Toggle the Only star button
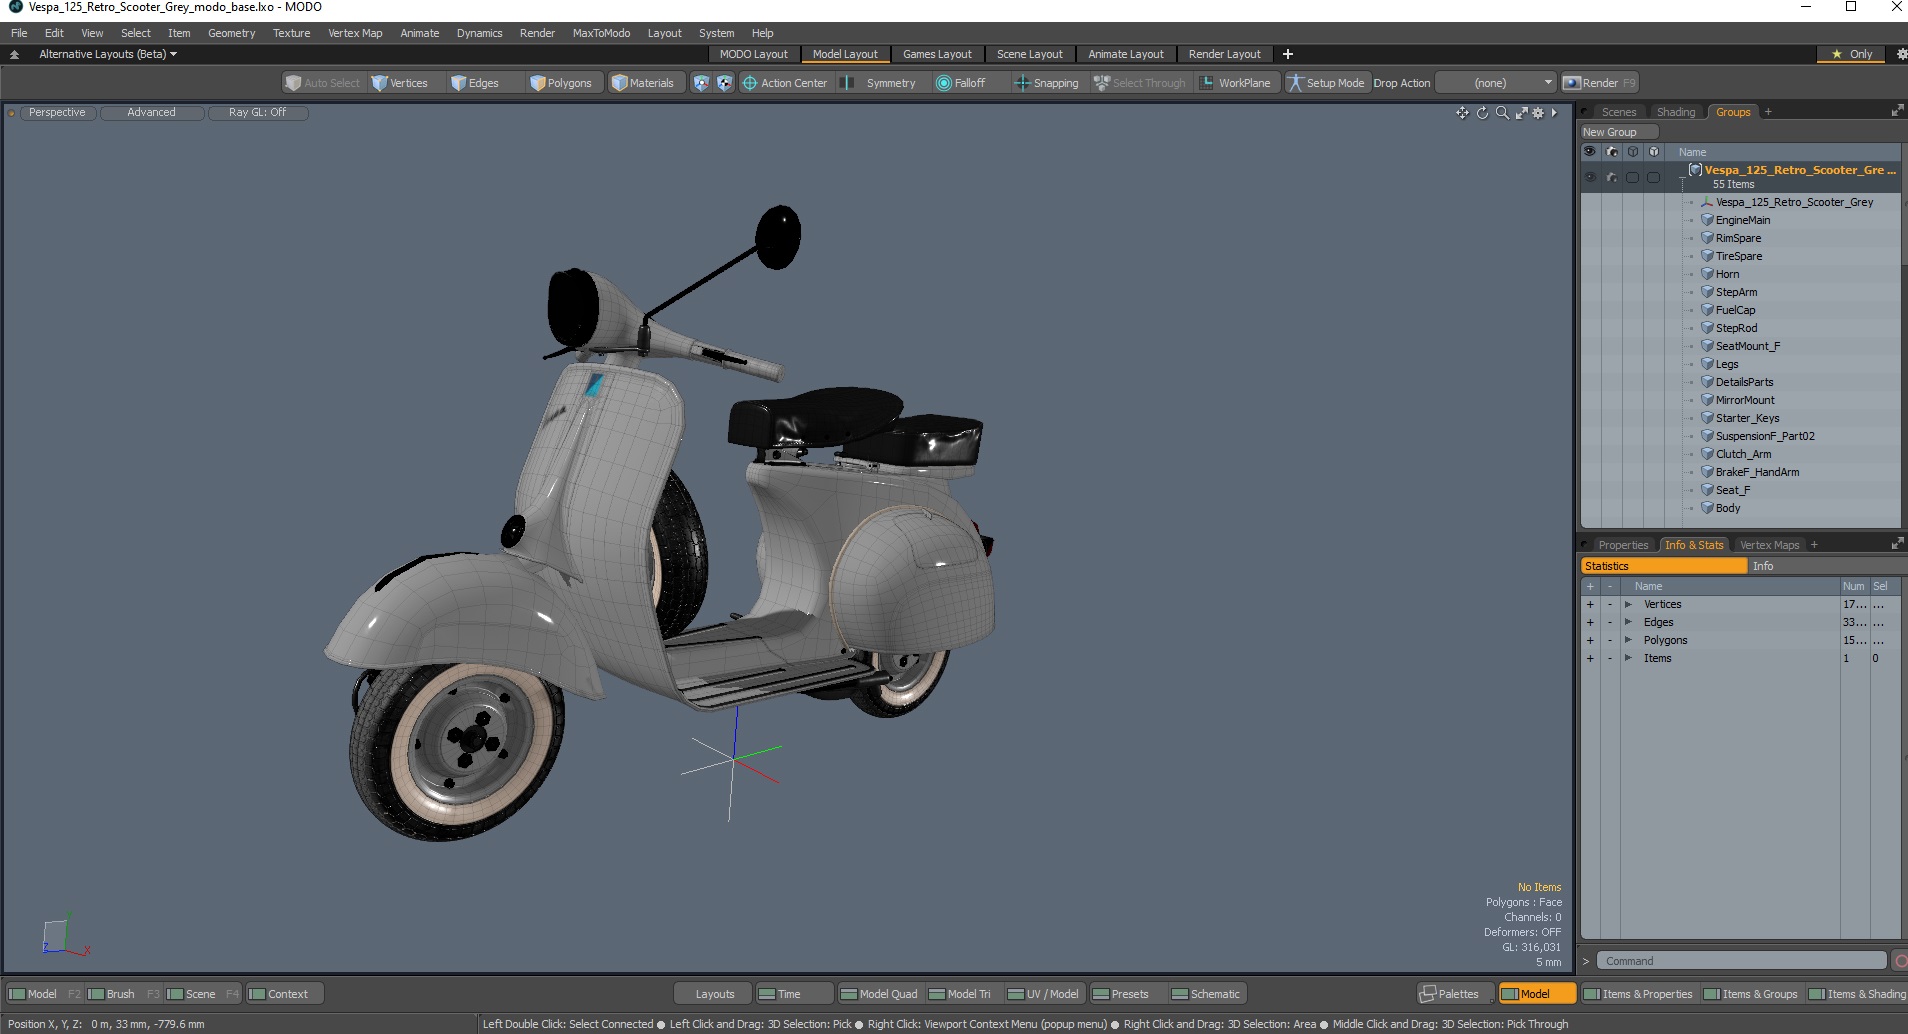Screen dimensions: 1908x1034 click(x=1852, y=54)
